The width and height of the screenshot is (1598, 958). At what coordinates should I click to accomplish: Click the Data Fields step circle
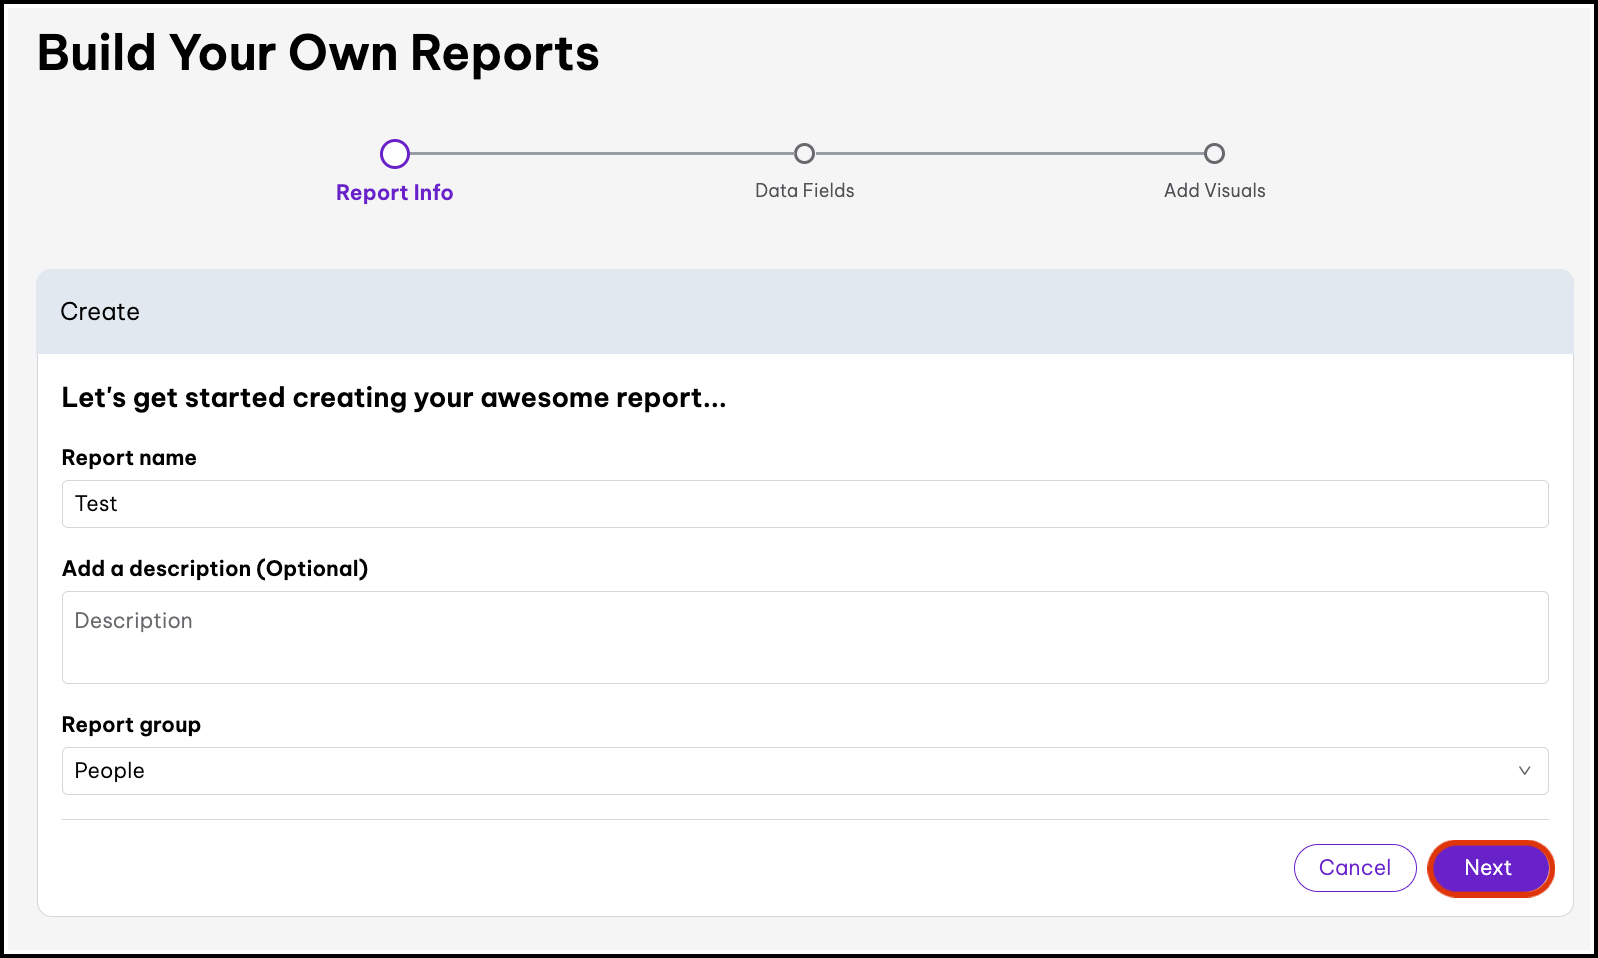click(x=804, y=154)
